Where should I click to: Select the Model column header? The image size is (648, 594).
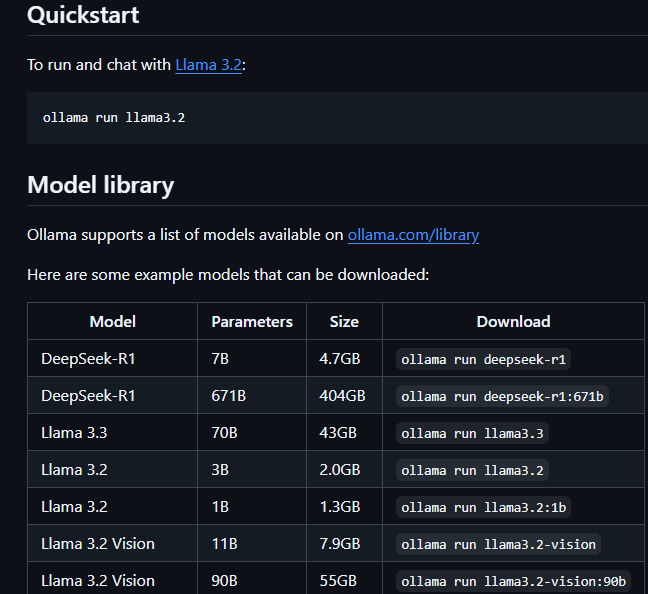112,322
